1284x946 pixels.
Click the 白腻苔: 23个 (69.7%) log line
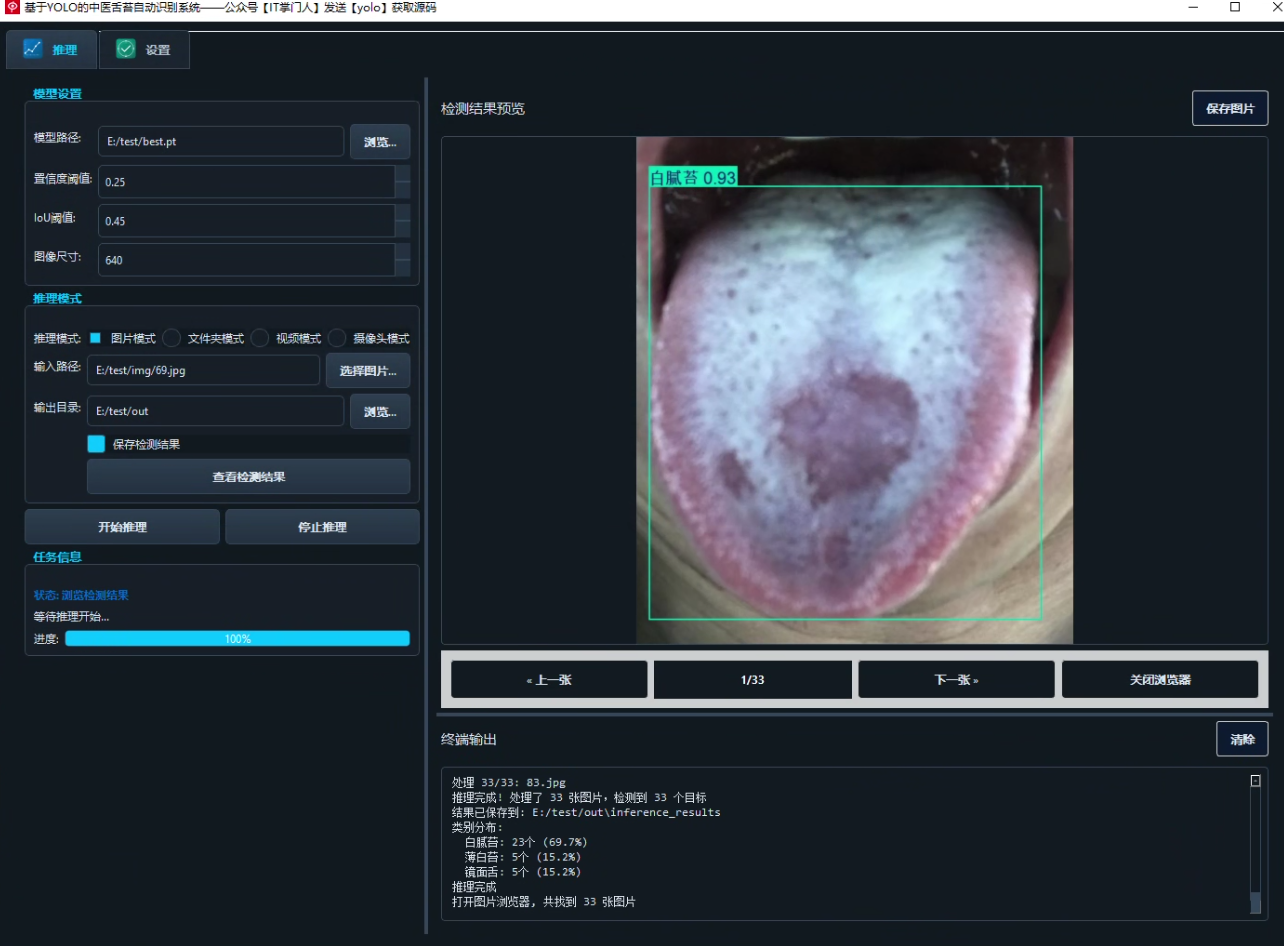point(525,842)
